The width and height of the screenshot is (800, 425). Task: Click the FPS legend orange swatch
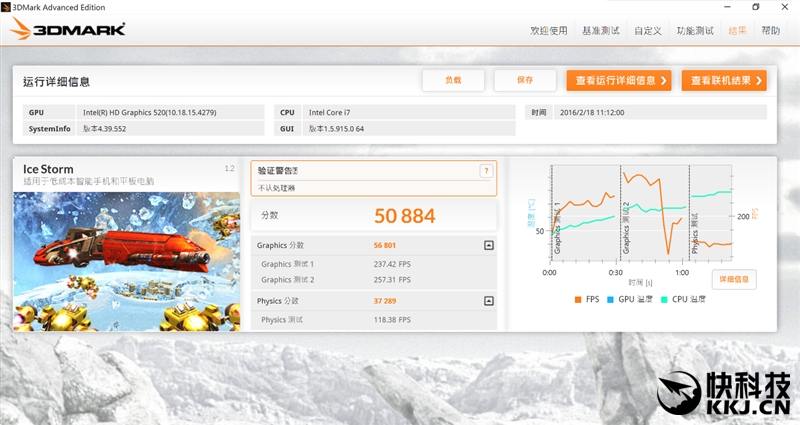pos(578,299)
